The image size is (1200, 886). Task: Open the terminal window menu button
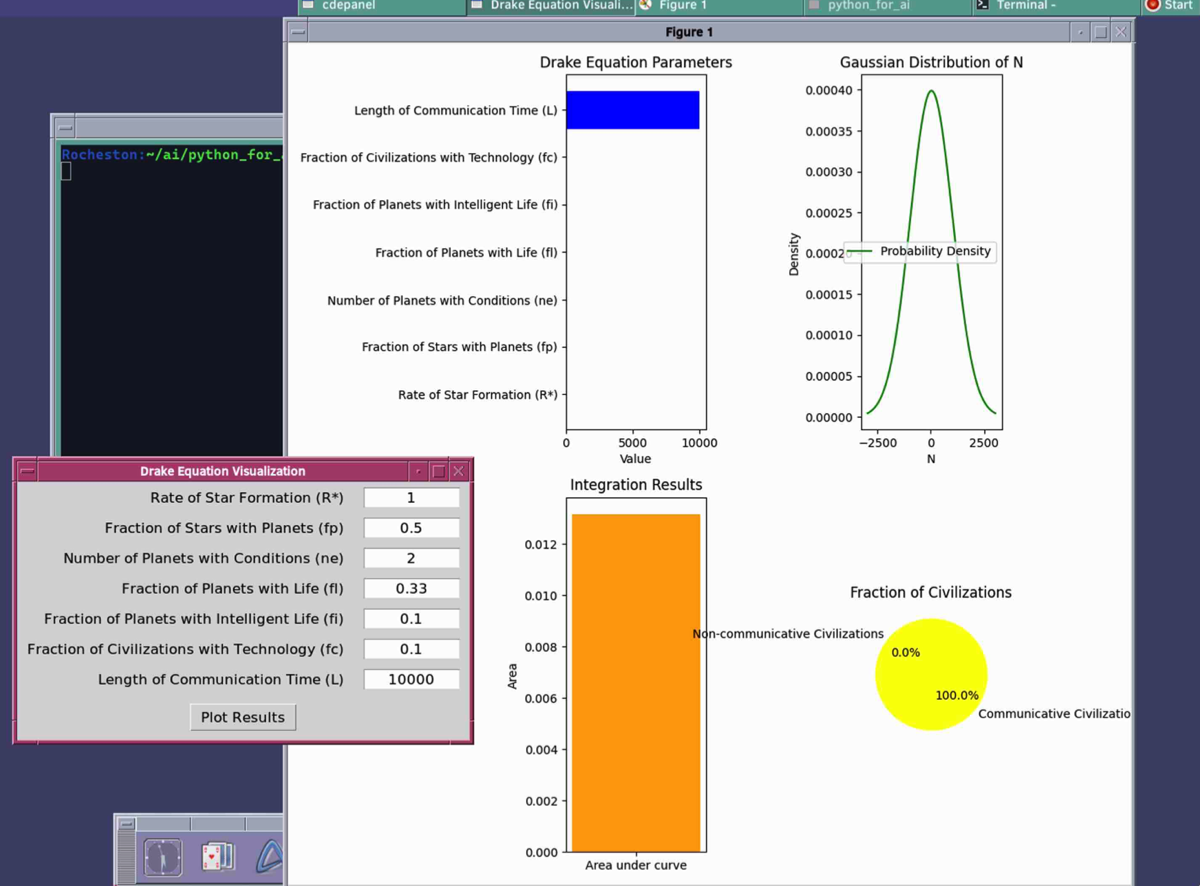click(65, 128)
